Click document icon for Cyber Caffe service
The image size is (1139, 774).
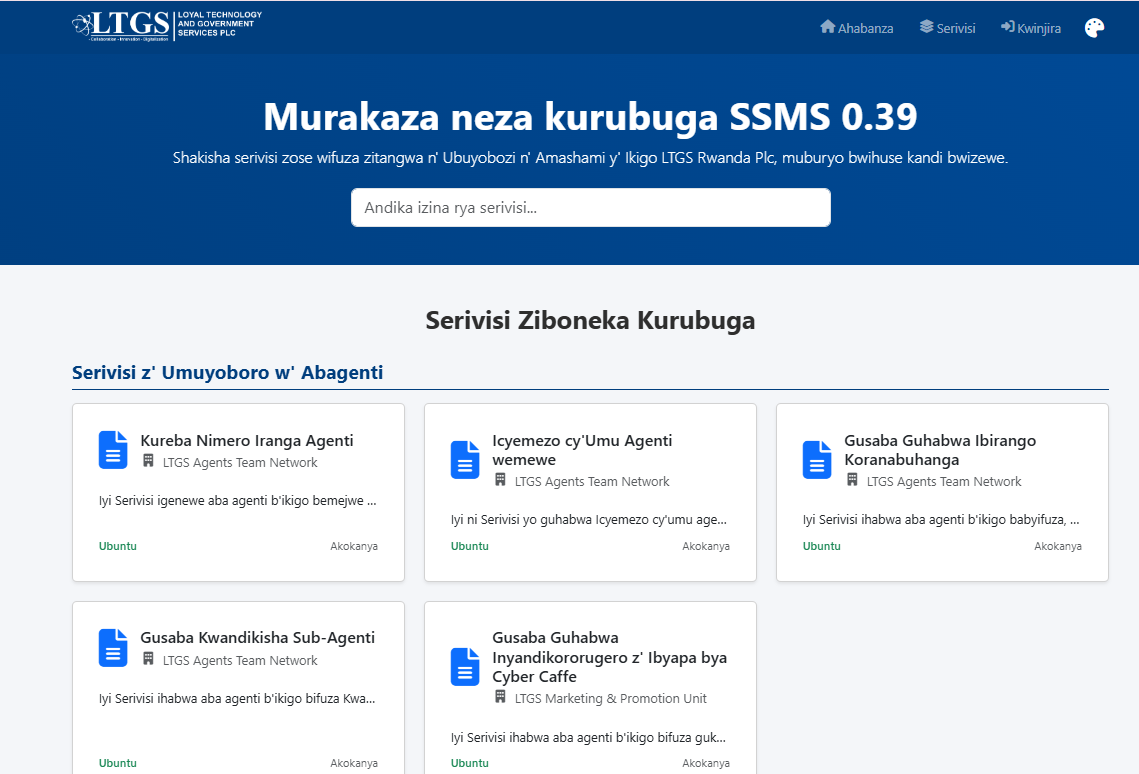(465, 667)
